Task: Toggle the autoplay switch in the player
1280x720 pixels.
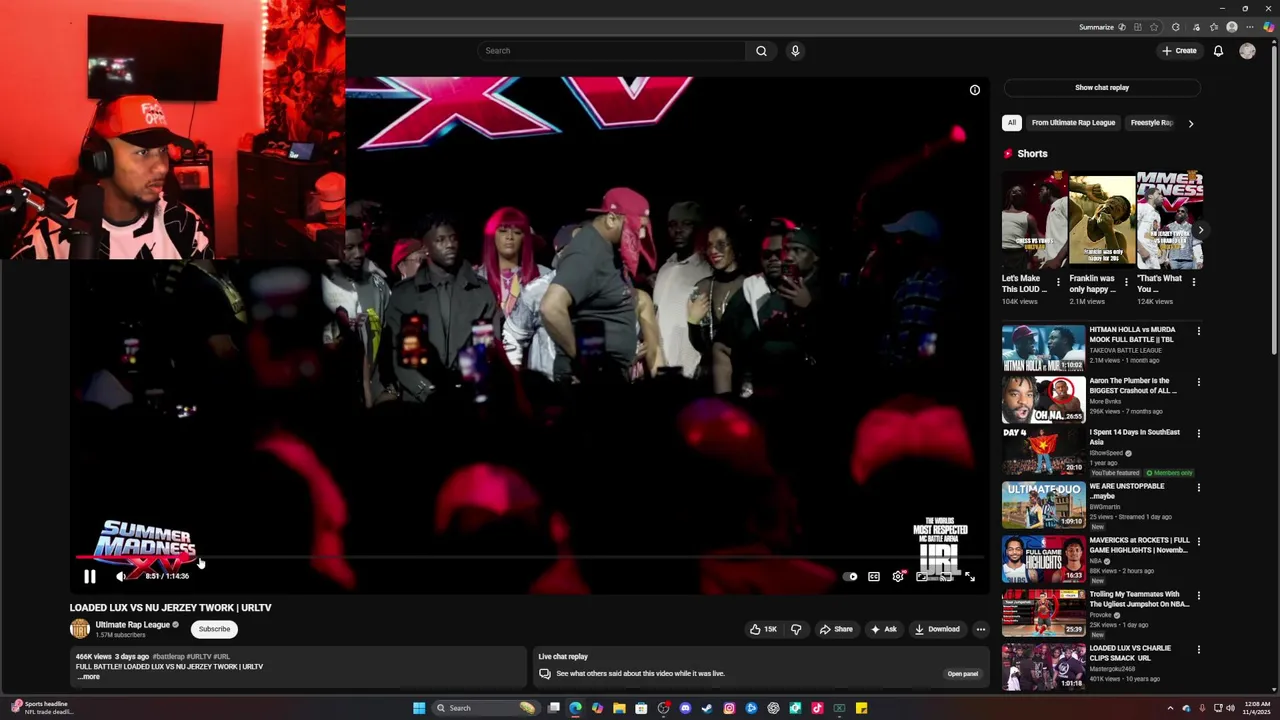Action: 849,576
